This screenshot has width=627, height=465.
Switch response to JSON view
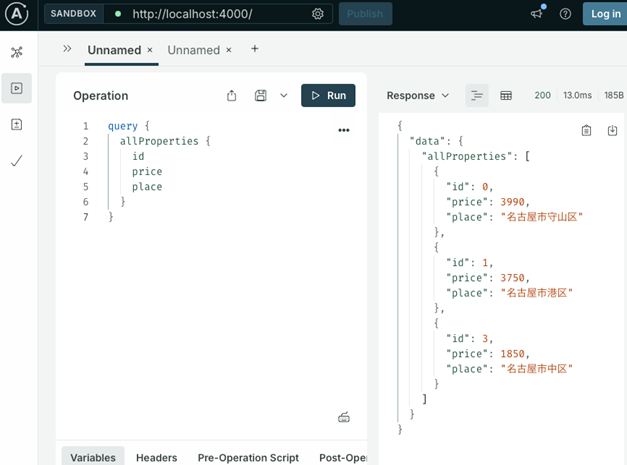click(x=477, y=96)
